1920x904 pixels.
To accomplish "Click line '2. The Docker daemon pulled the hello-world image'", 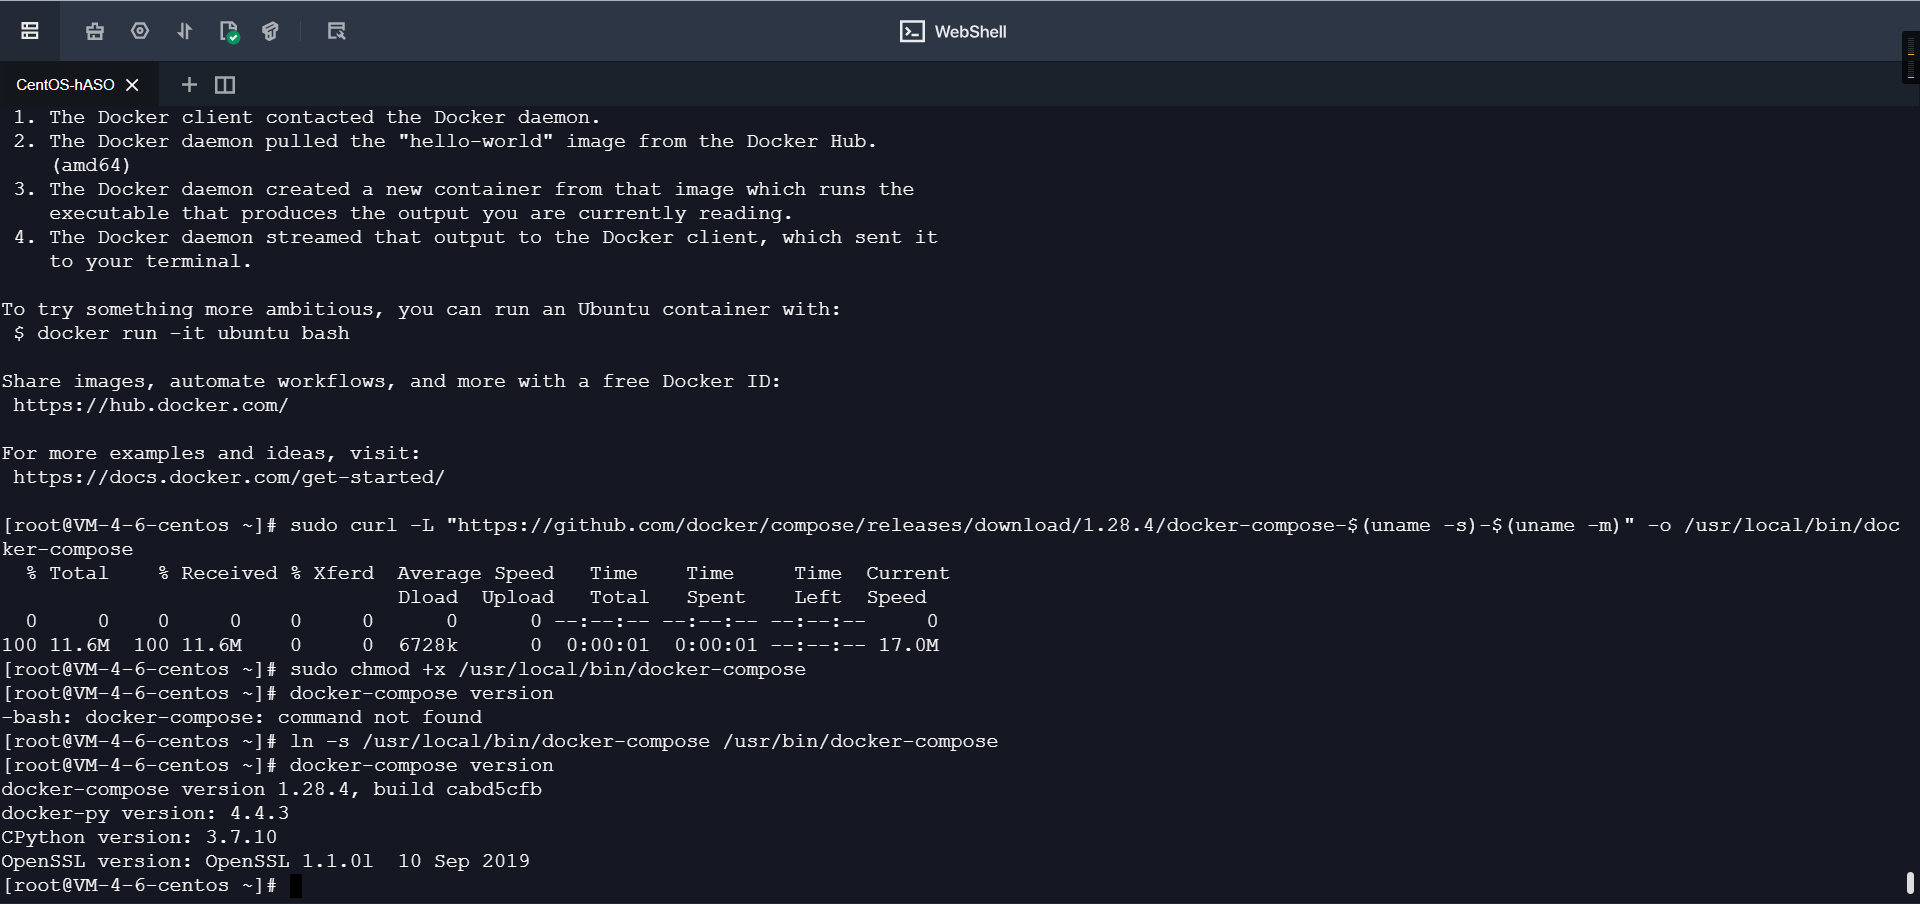I will (445, 141).
